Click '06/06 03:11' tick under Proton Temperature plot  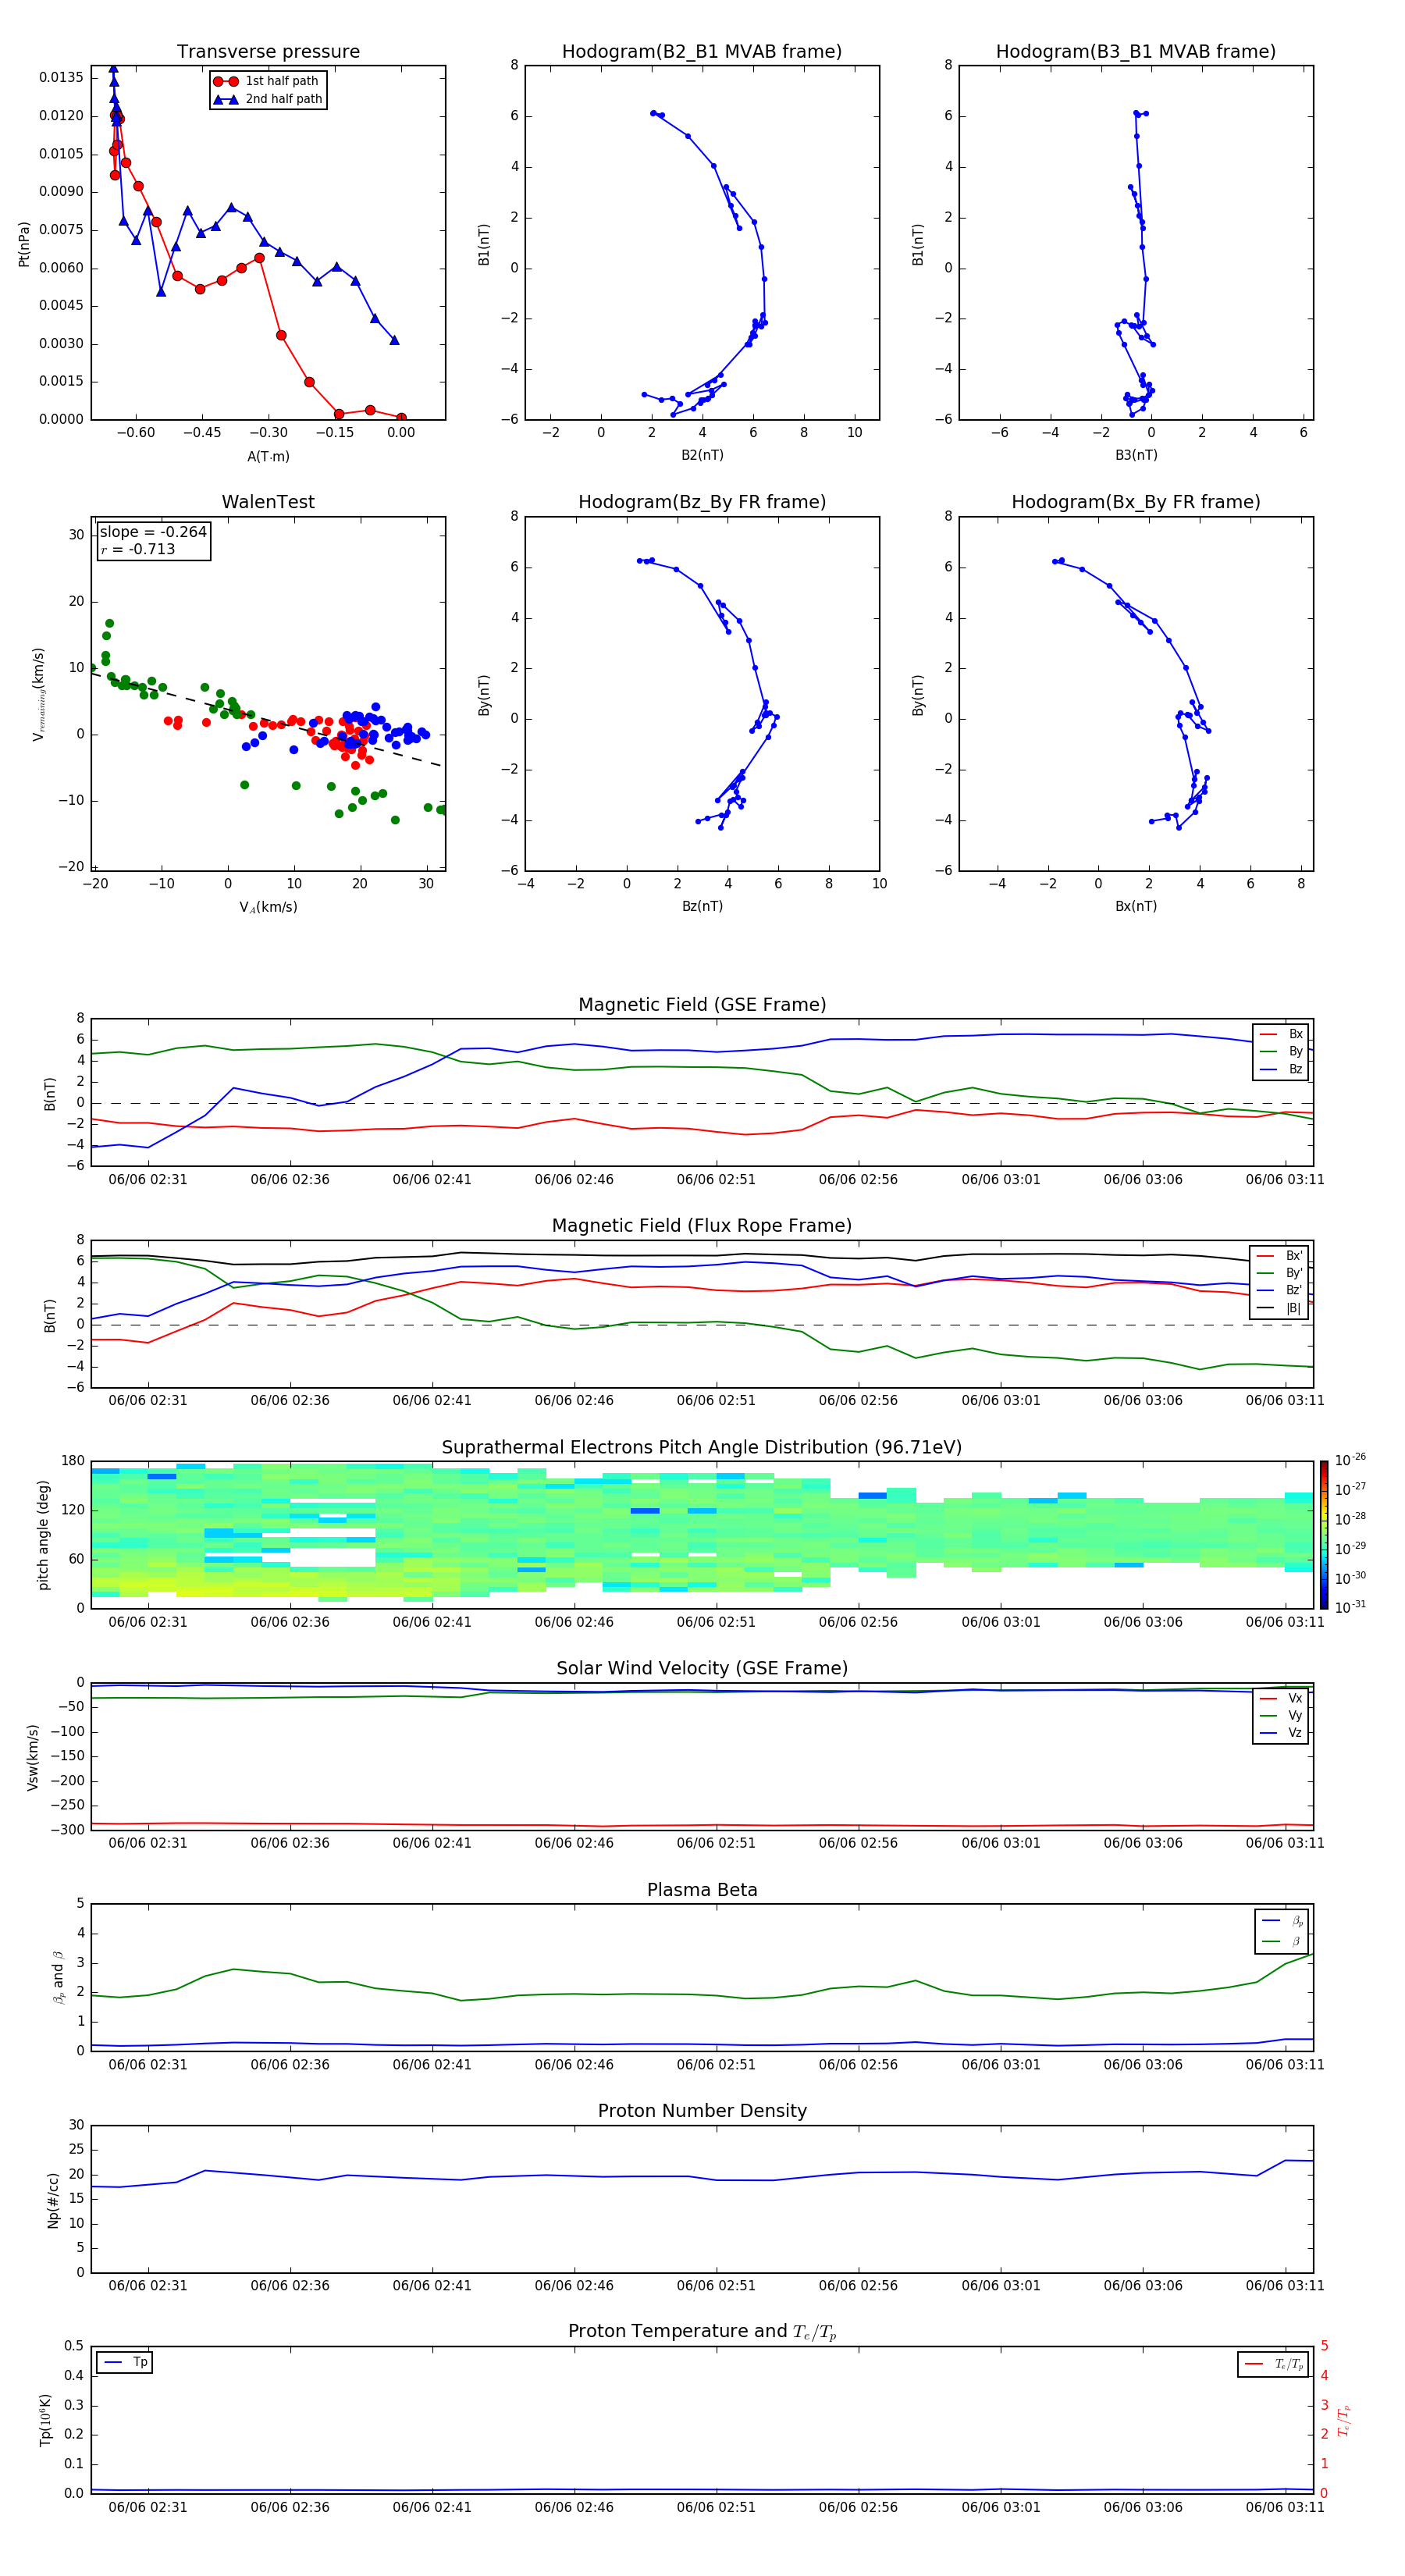(1285, 2507)
